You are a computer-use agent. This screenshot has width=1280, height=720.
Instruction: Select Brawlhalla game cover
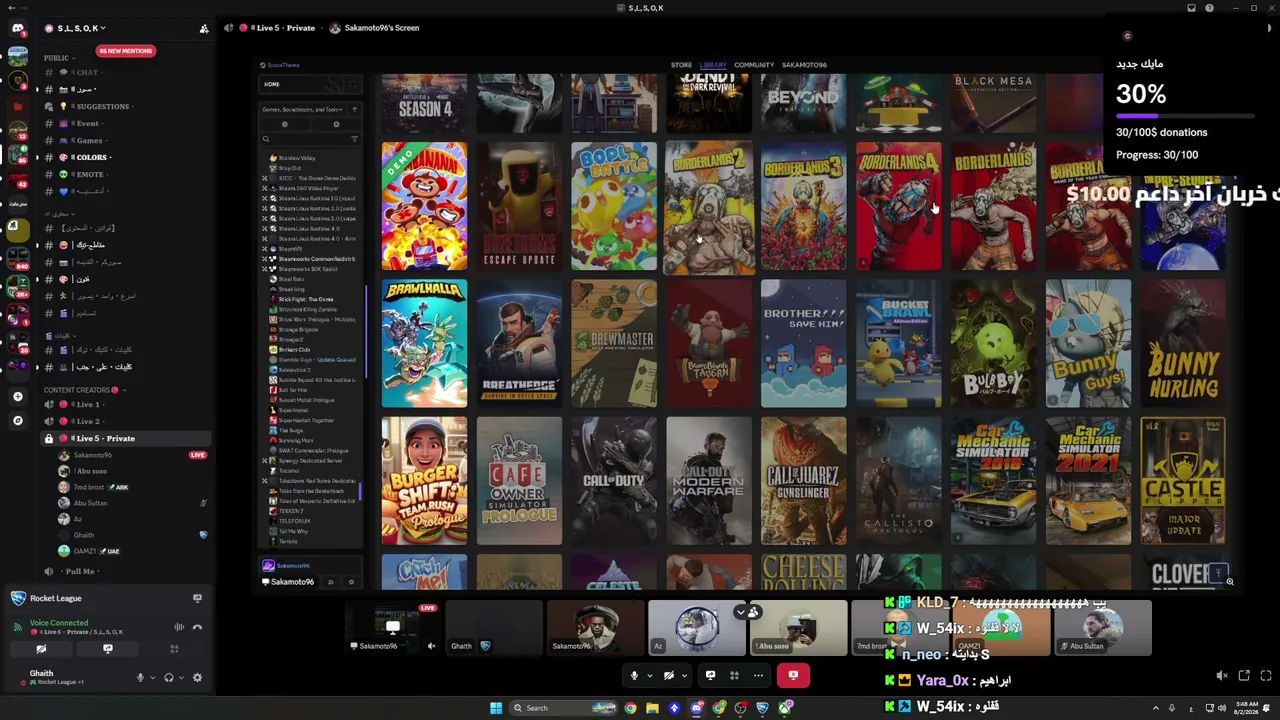click(x=424, y=344)
